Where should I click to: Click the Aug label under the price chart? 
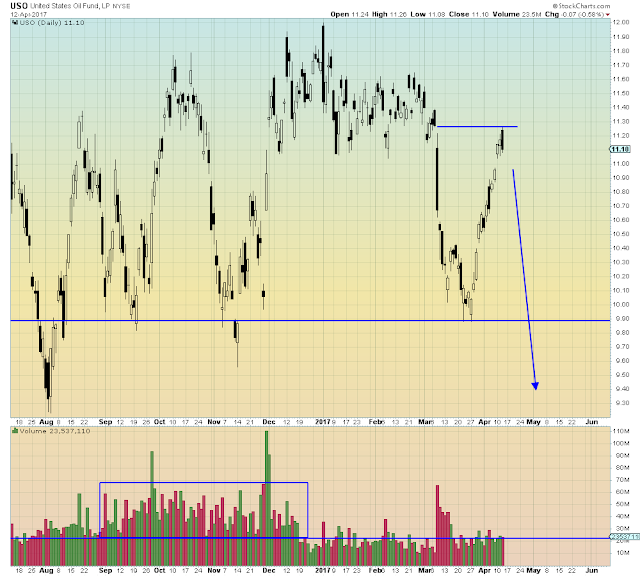point(46,422)
